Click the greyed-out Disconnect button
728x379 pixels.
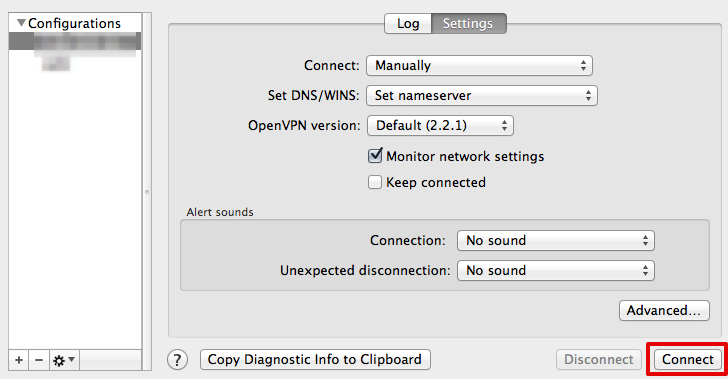click(598, 359)
